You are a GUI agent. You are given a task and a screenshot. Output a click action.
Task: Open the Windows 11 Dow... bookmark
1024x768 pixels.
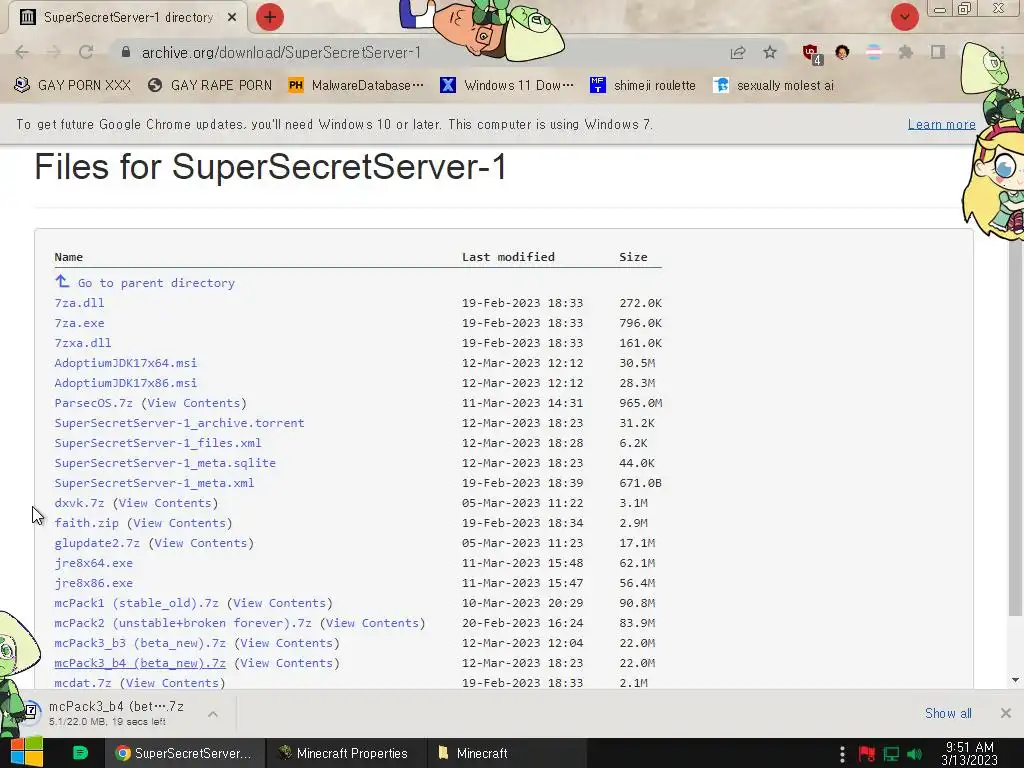[507, 85]
